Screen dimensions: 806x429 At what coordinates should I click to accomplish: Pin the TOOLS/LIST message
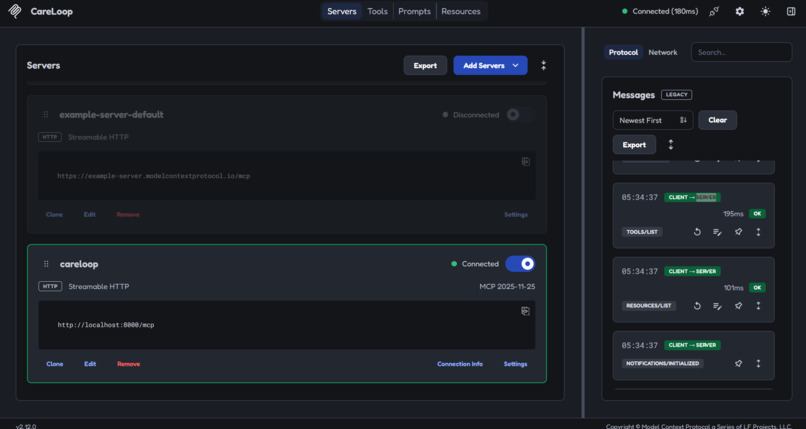[x=738, y=232]
